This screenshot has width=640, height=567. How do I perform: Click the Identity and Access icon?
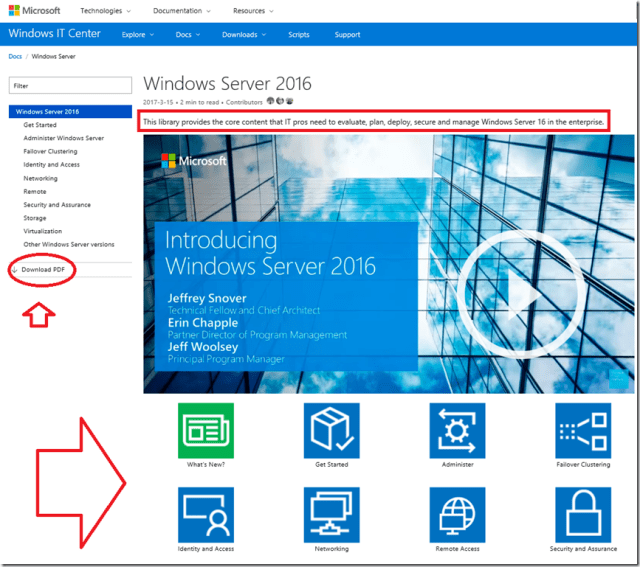pos(205,514)
